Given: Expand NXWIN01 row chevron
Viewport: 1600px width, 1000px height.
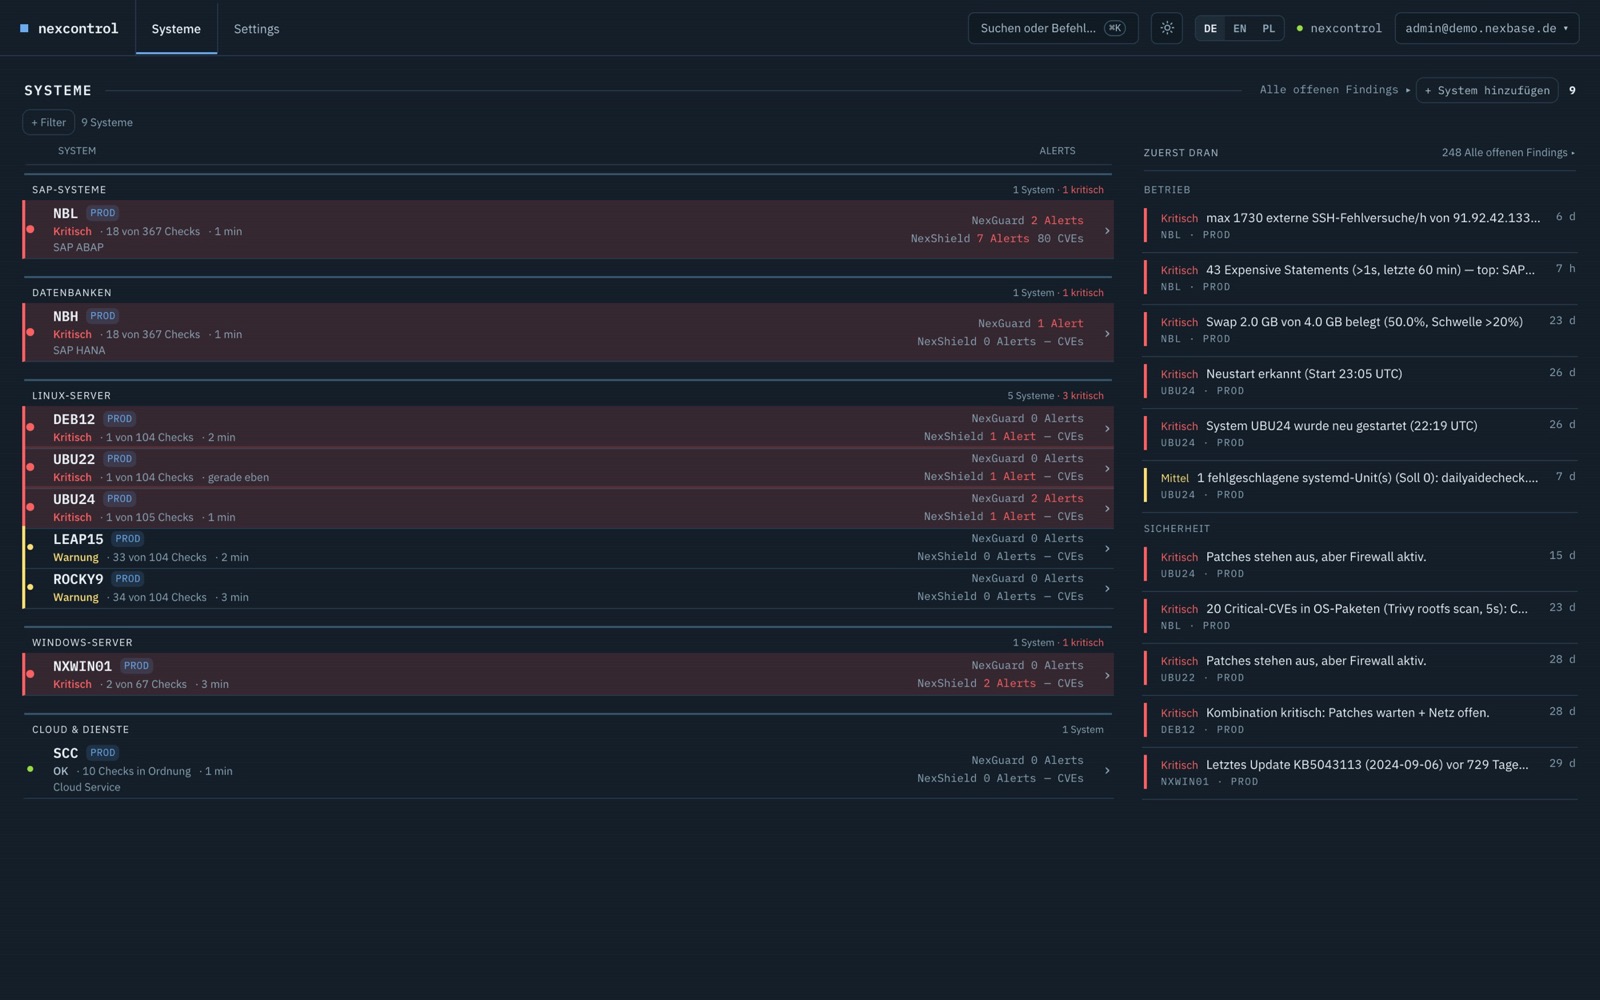Looking at the screenshot, I should (1106, 675).
